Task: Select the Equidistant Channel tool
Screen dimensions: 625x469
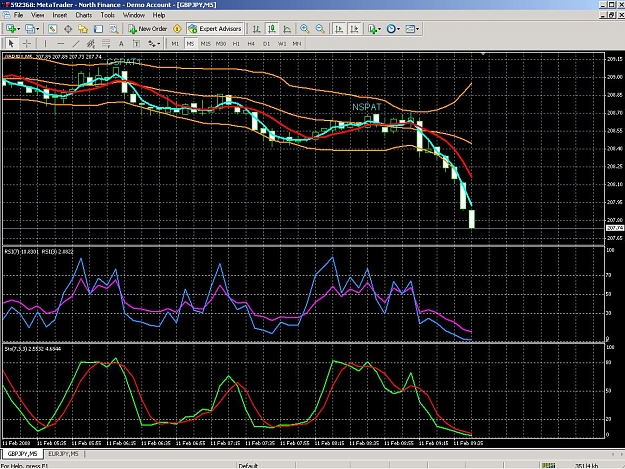Action: point(91,43)
